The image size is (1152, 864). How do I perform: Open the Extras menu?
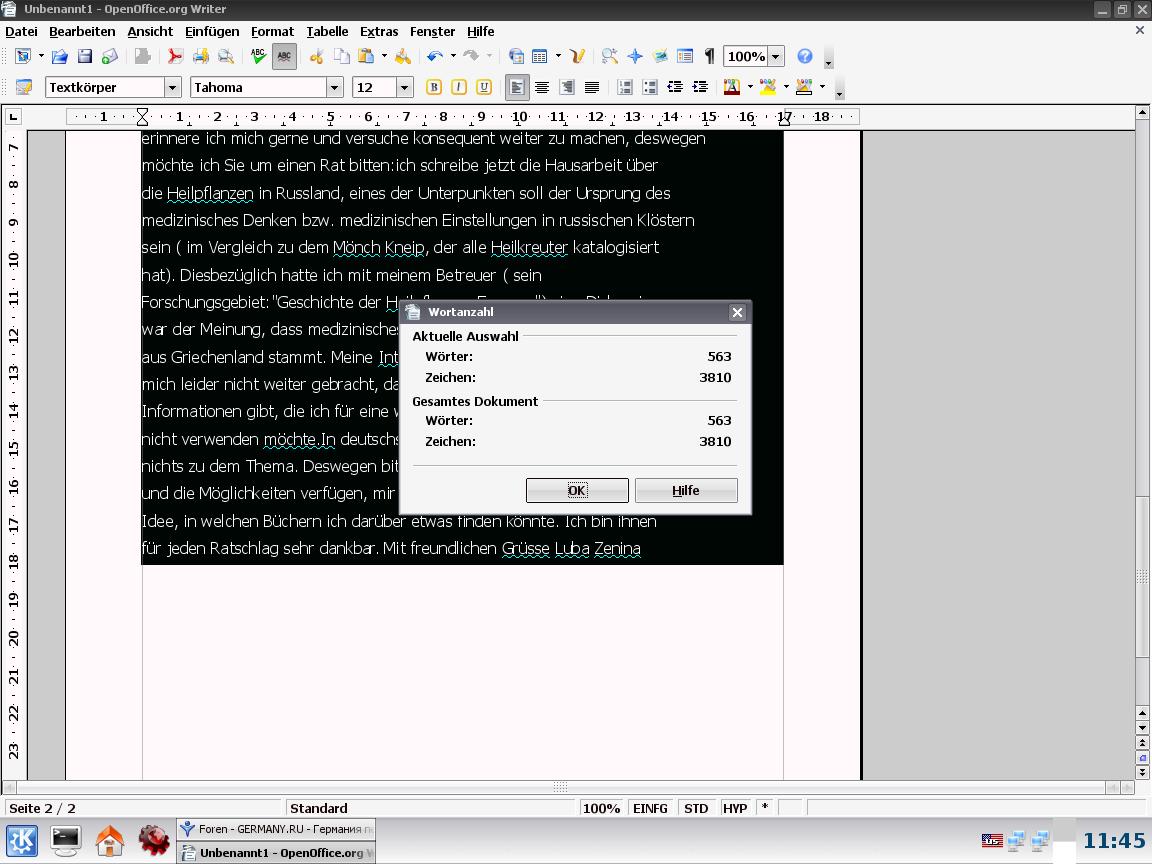tap(378, 32)
